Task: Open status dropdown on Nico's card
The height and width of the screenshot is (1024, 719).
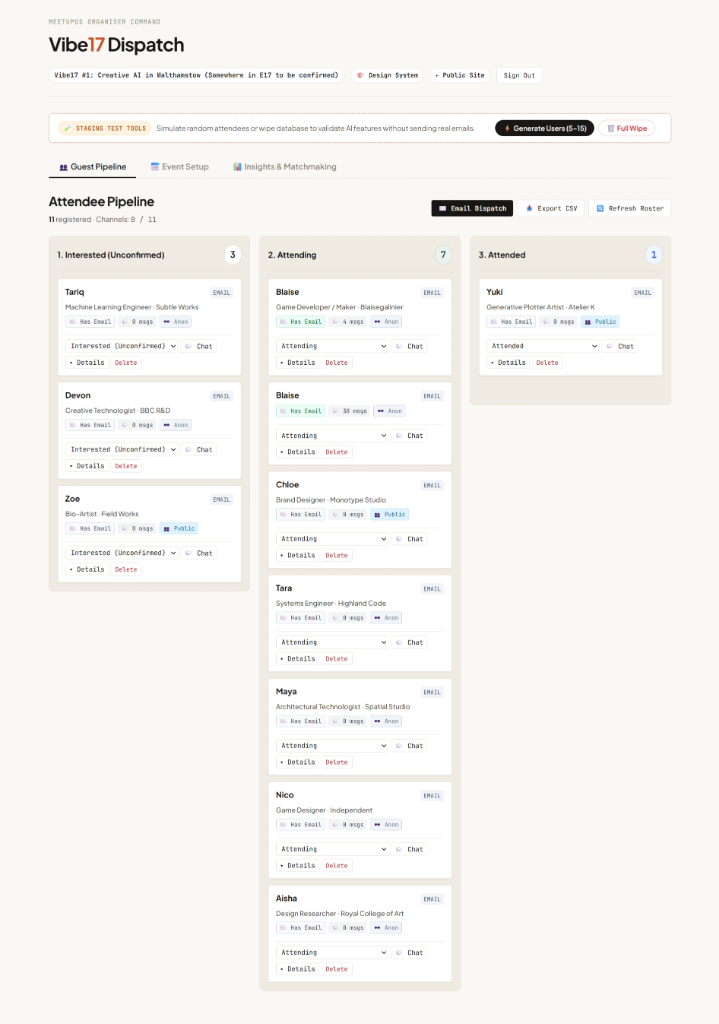Action: click(332, 849)
